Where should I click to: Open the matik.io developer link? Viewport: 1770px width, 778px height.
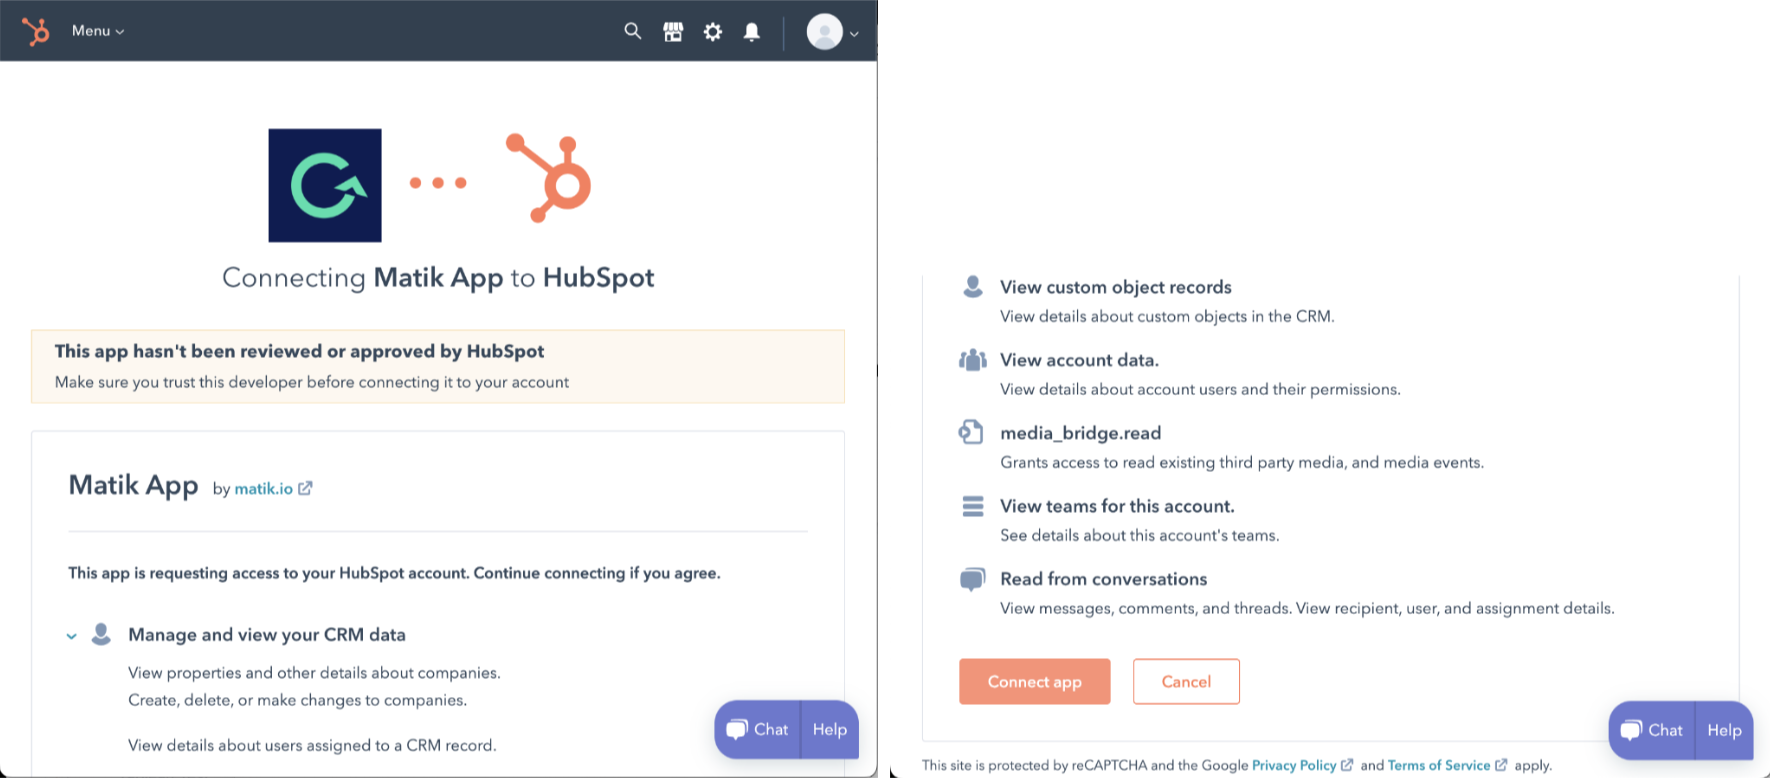tap(263, 489)
